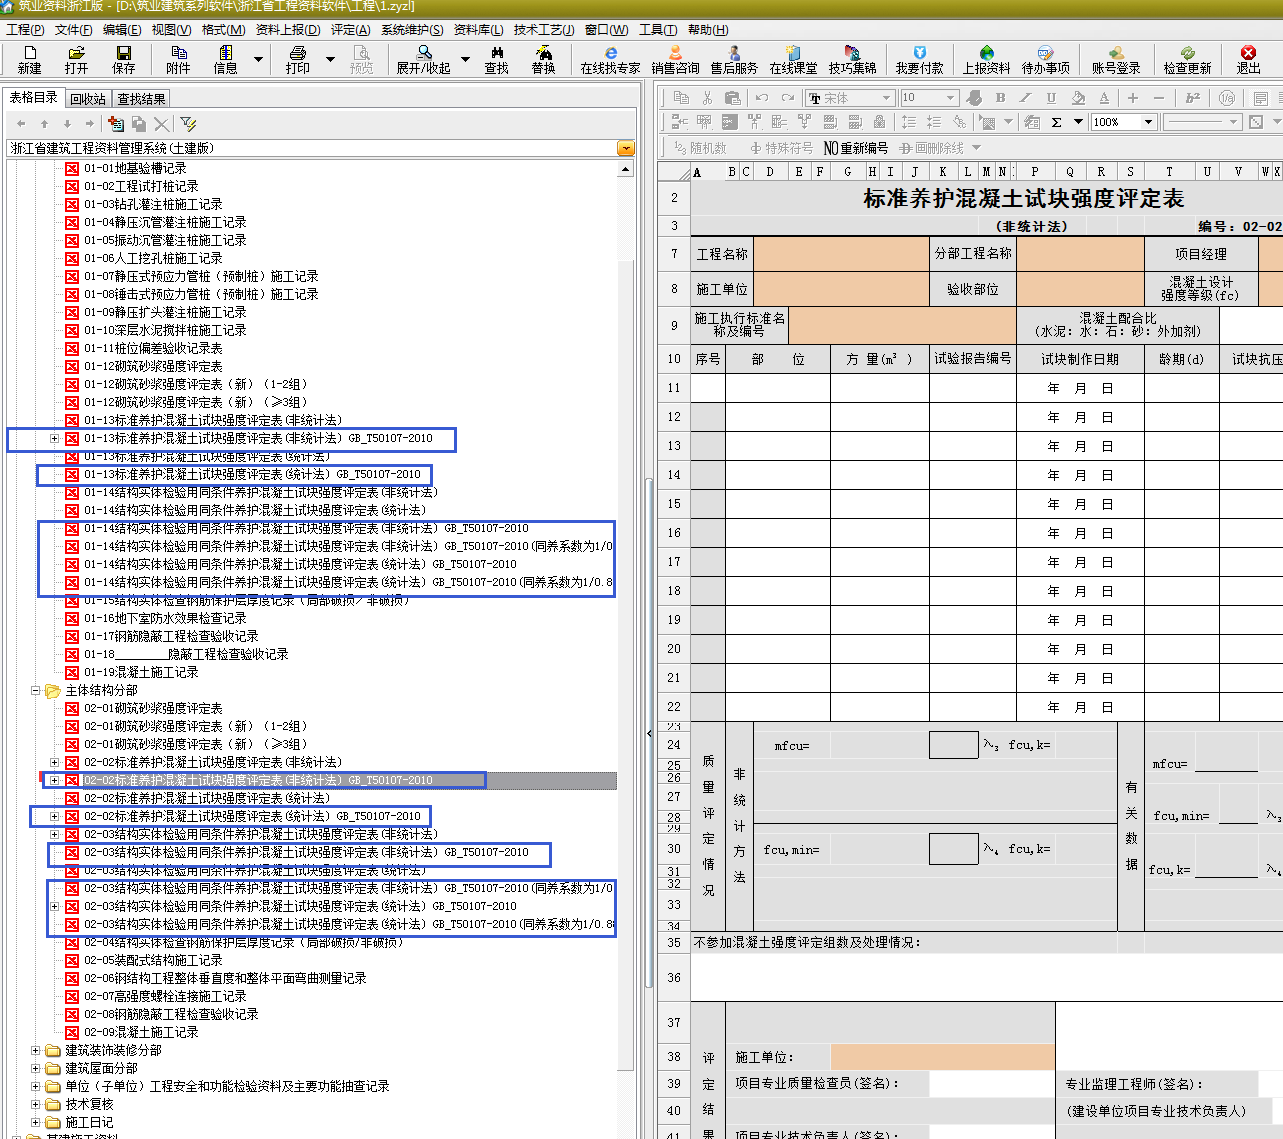
Task: Click the Bold formatting icon
Action: tap(1000, 98)
